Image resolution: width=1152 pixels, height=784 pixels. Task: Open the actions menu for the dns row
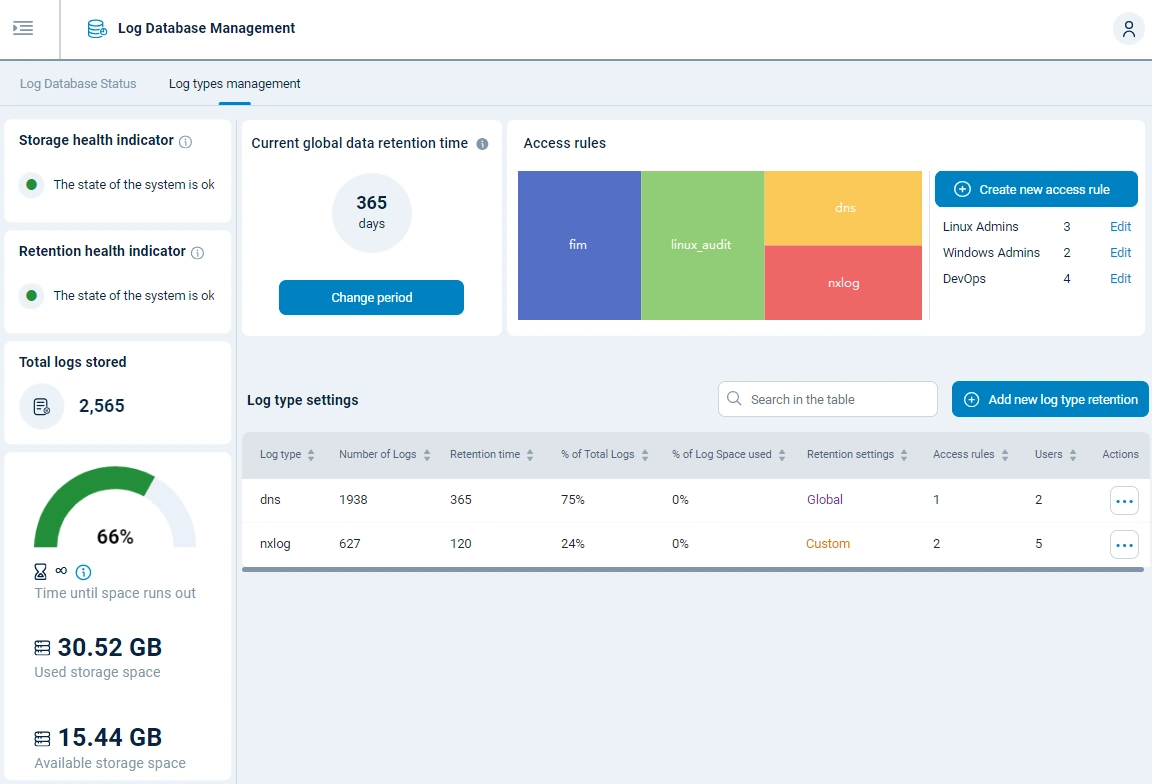pyautogui.click(x=1124, y=500)
